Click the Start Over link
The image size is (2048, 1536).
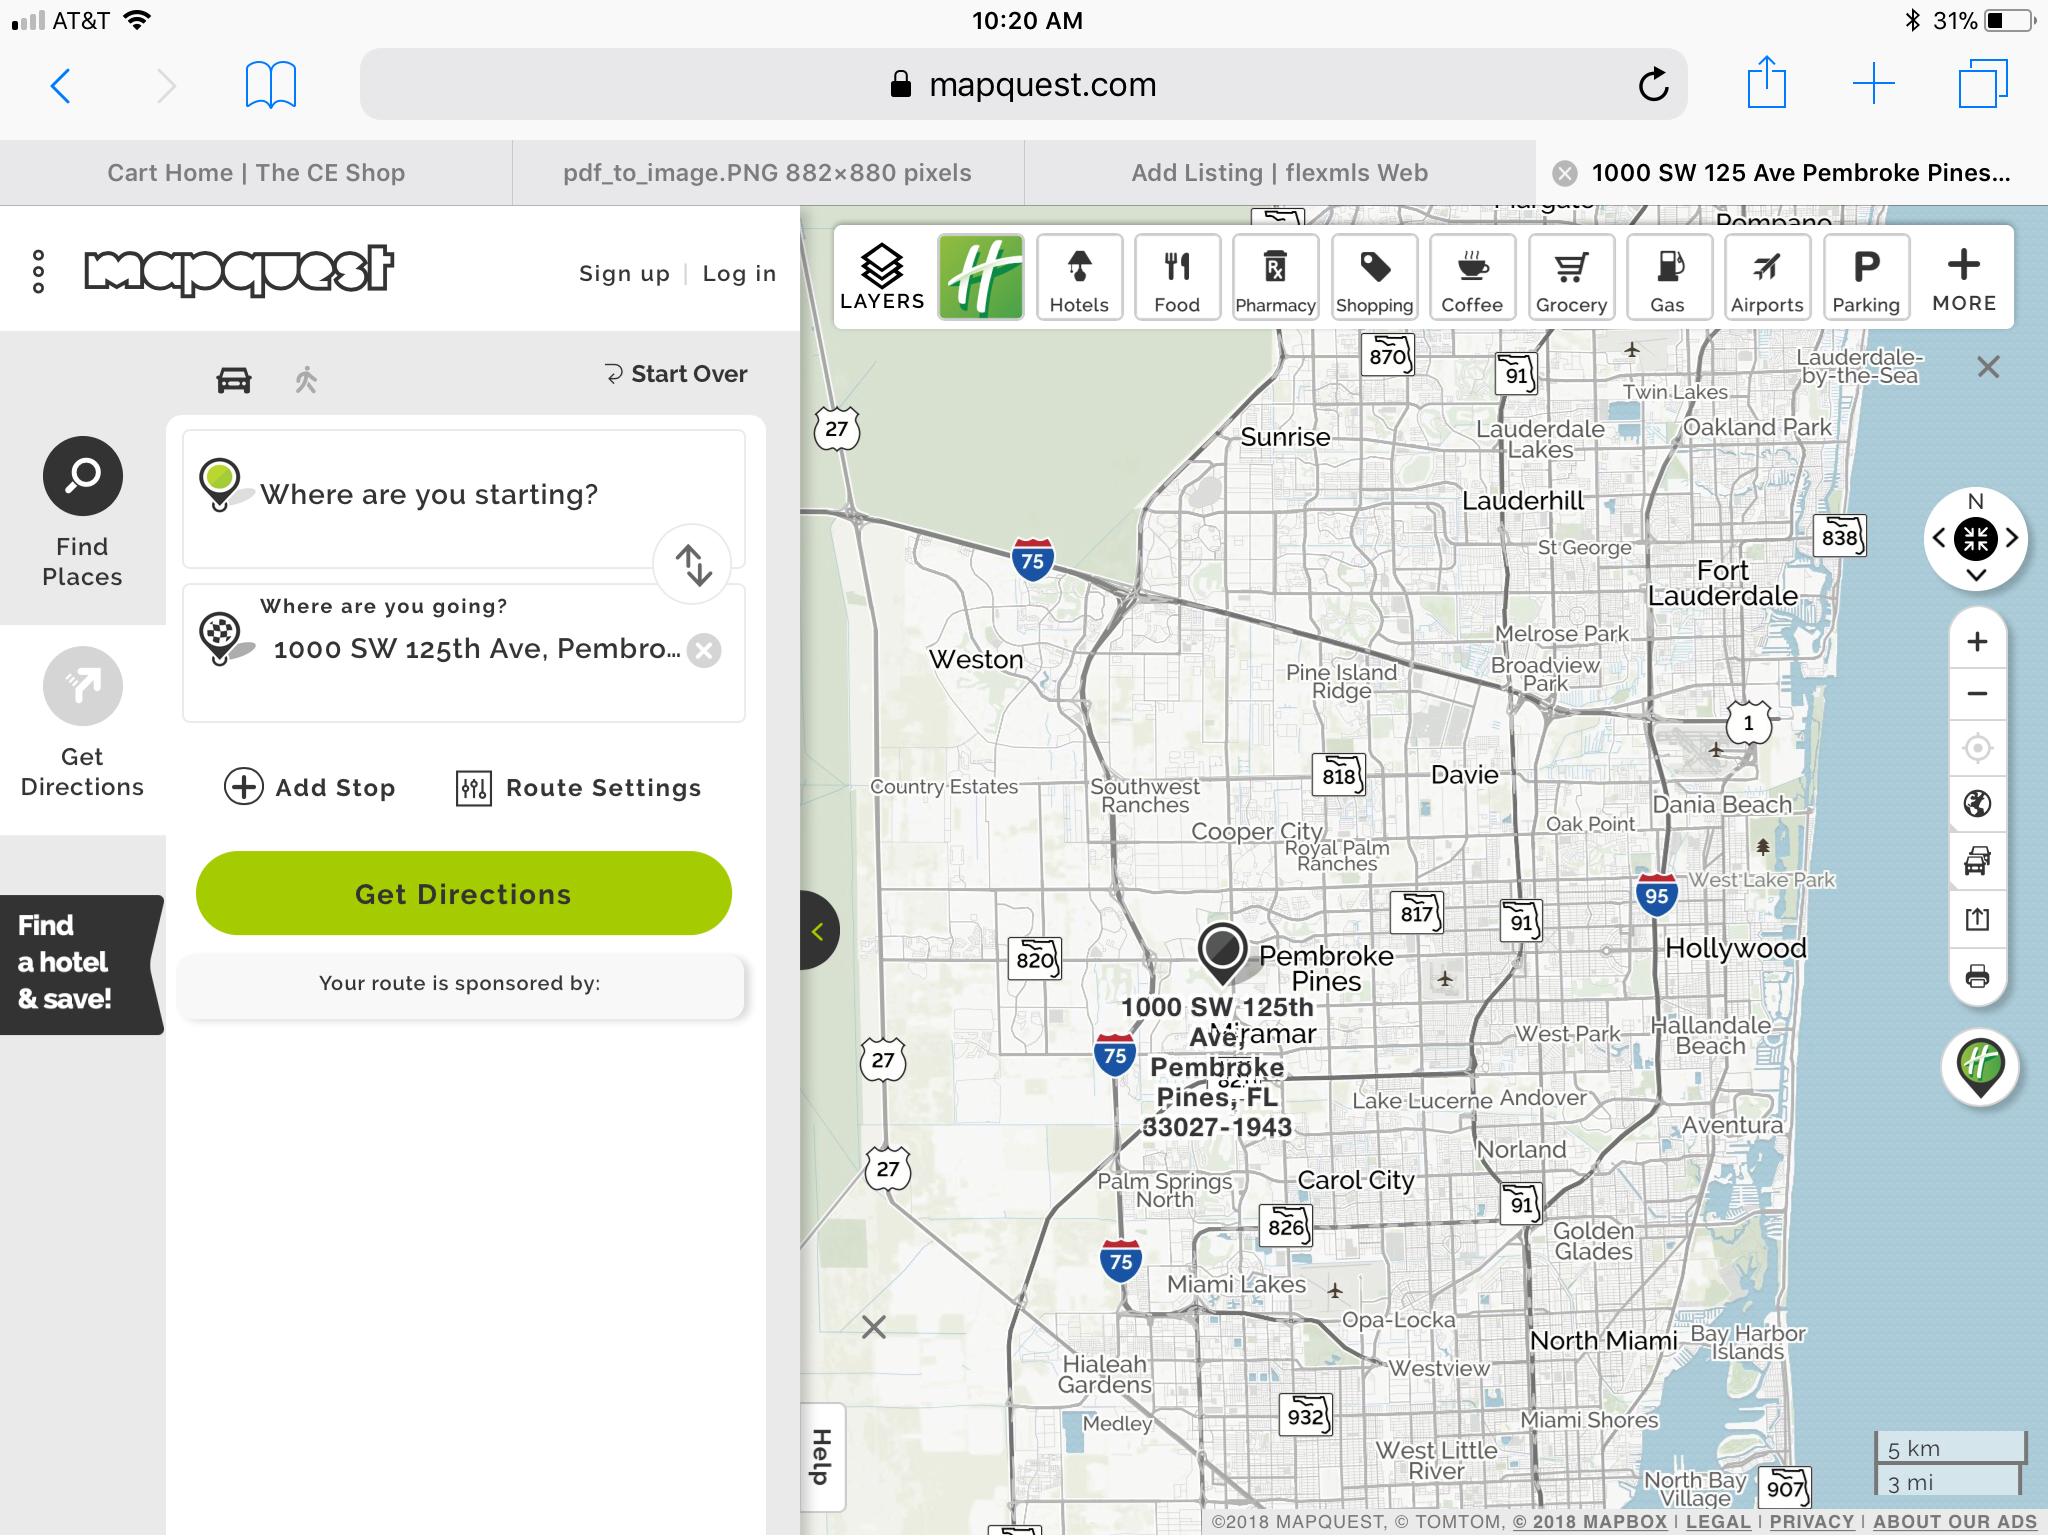pos(677,374)
